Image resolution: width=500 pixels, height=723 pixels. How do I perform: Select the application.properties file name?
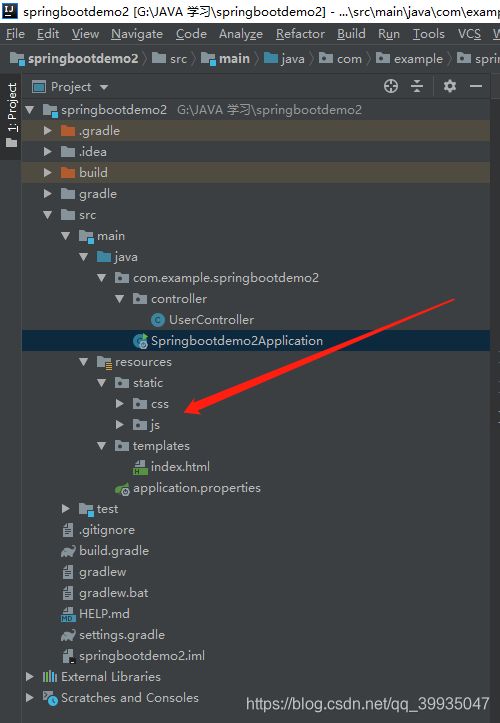196,488
